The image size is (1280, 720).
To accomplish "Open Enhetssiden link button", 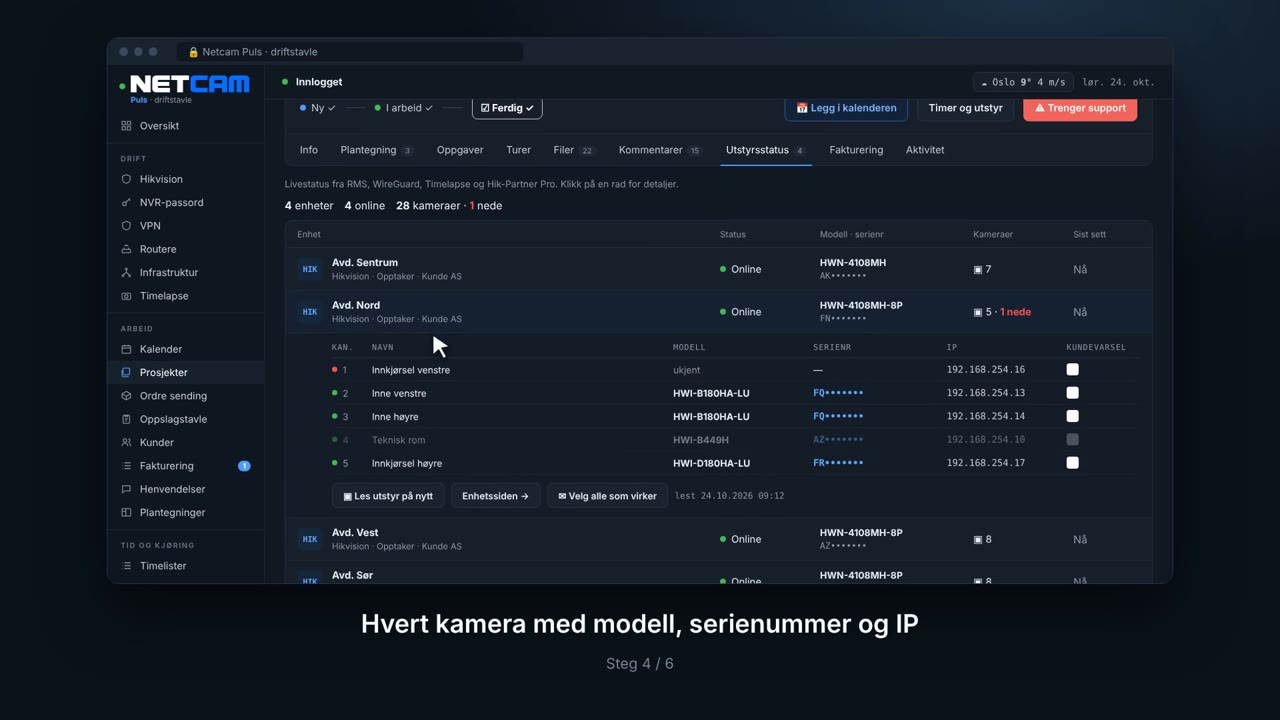I will pyautogui.click(x=495, y=496).
